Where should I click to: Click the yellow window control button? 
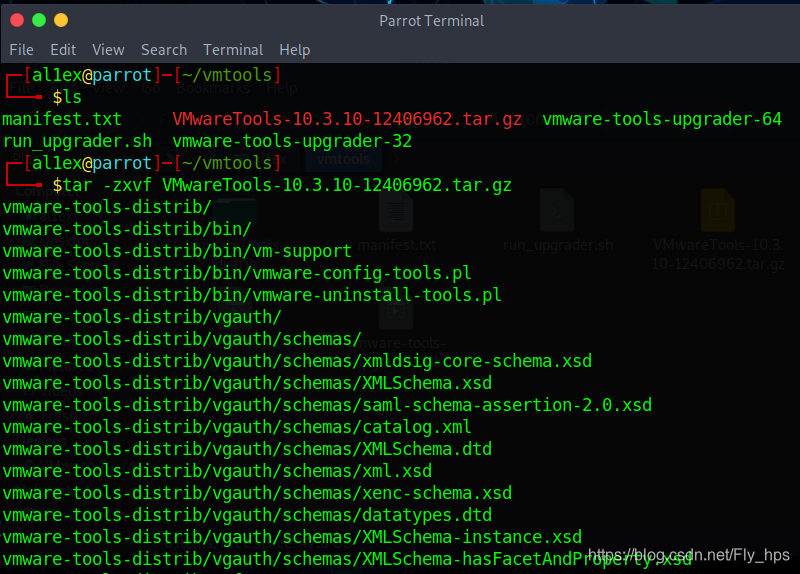click(x=61, y=20)
